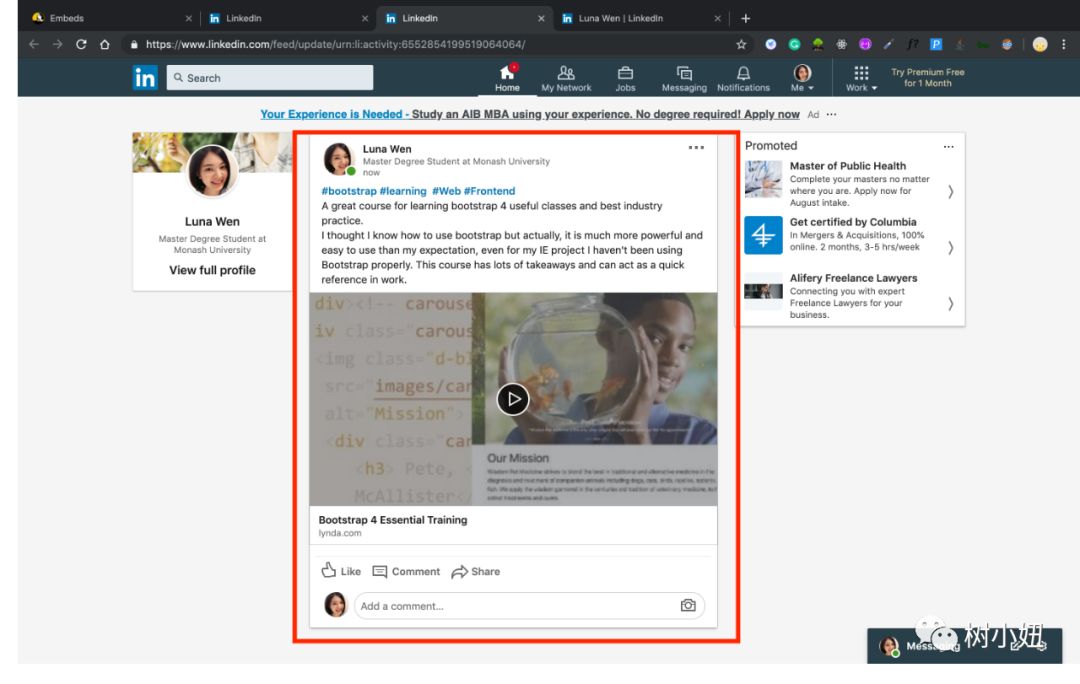Click post author name Luna Wen
The image size is (1080, 684).
387,149
